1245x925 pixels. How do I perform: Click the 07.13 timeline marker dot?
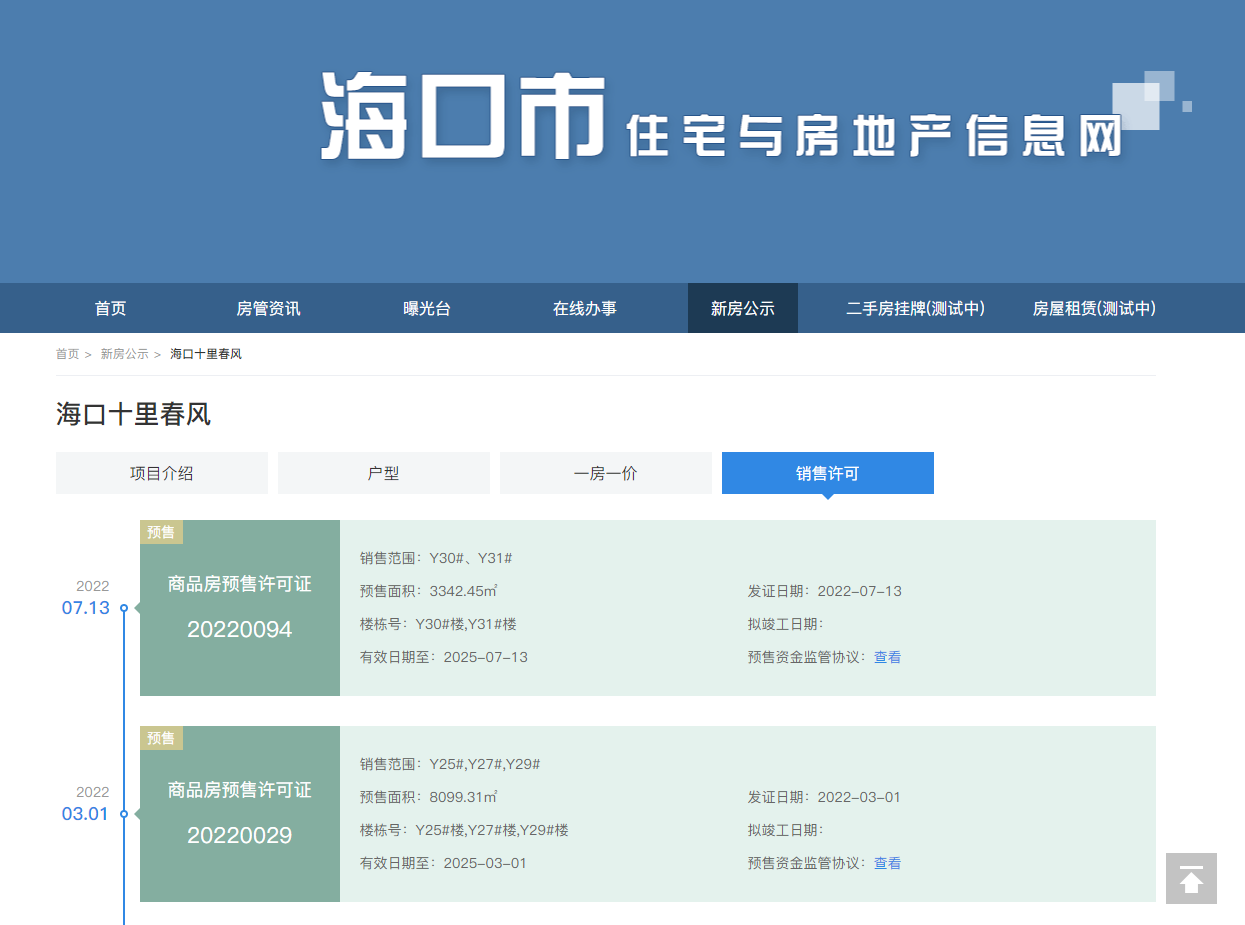click(x=124, y=608)
